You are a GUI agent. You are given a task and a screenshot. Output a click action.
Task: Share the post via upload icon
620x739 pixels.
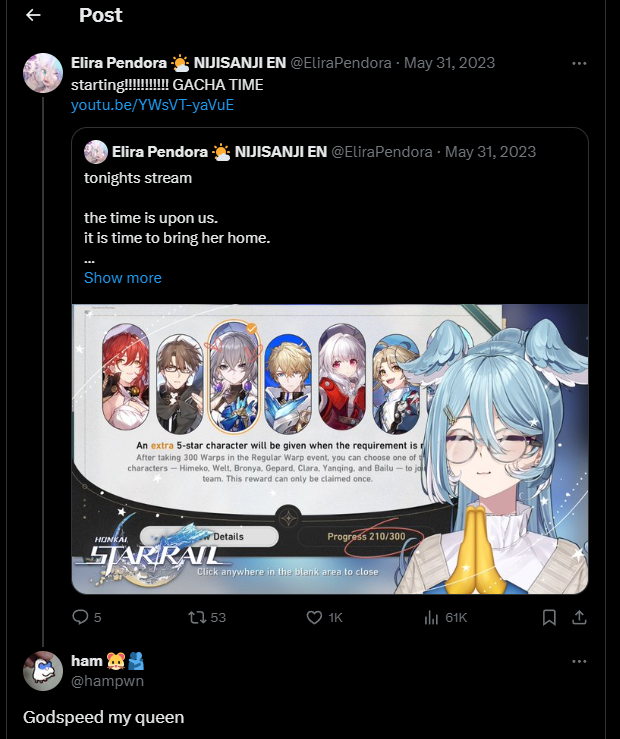point(579,617)
